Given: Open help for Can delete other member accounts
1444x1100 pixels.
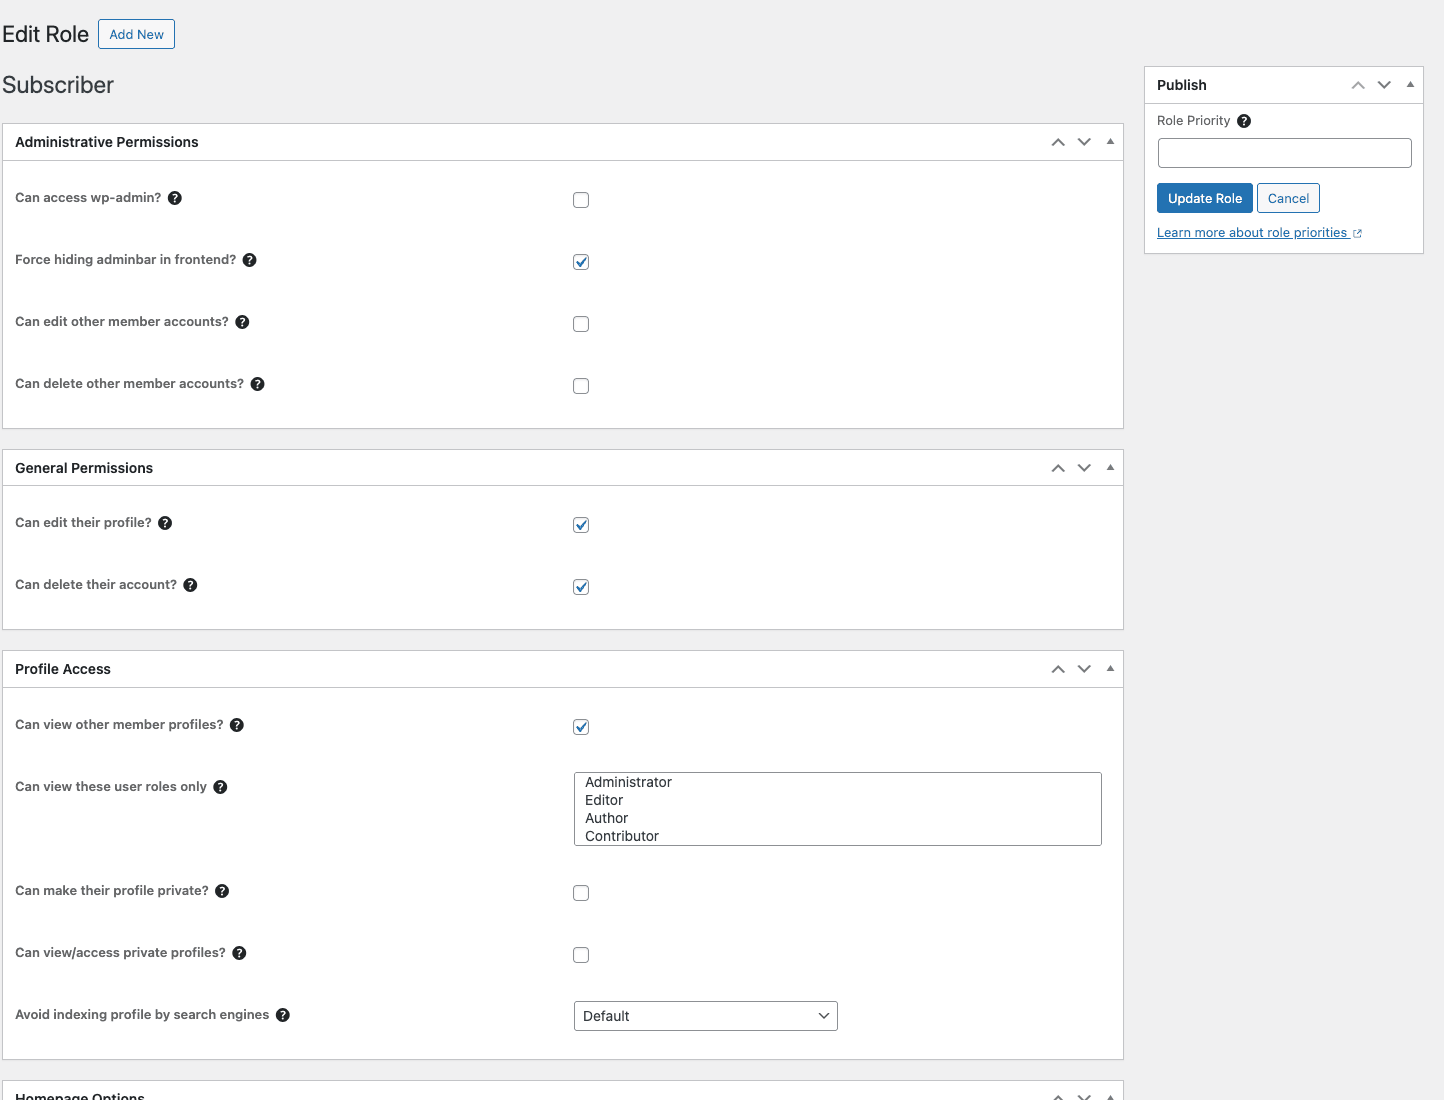Looking at the screenshot, I should [x=258, y=384].
